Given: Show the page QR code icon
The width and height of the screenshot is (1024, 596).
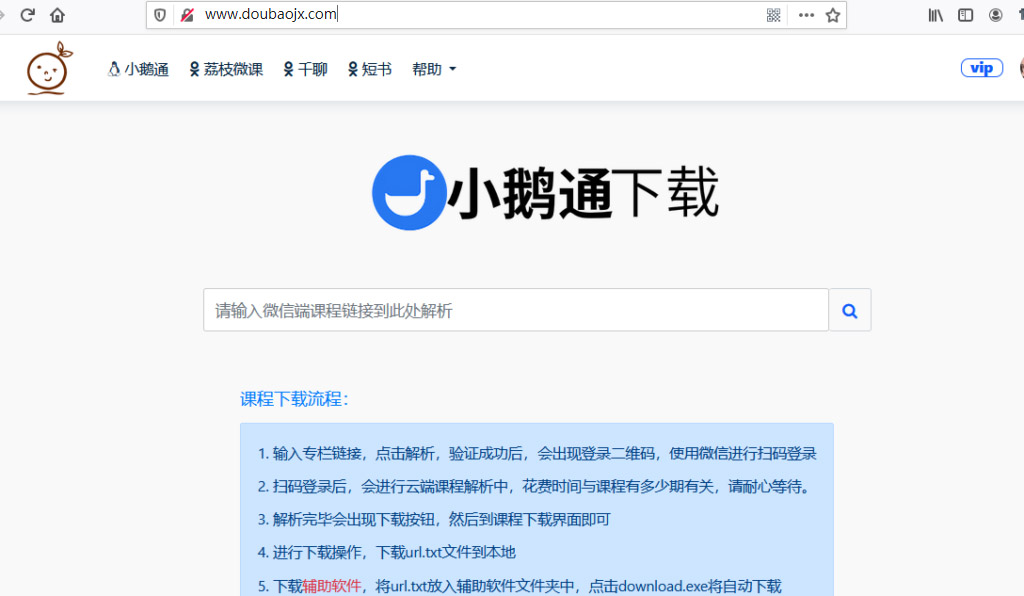Looking at the screenshot, I should pos(773,15).
